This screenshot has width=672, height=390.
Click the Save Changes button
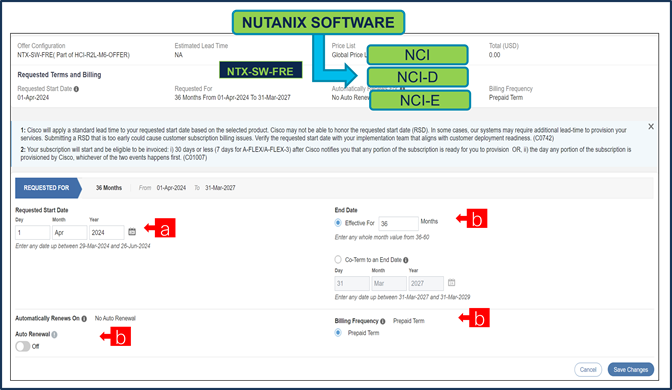pyautogui.click(x=630, y=369)
